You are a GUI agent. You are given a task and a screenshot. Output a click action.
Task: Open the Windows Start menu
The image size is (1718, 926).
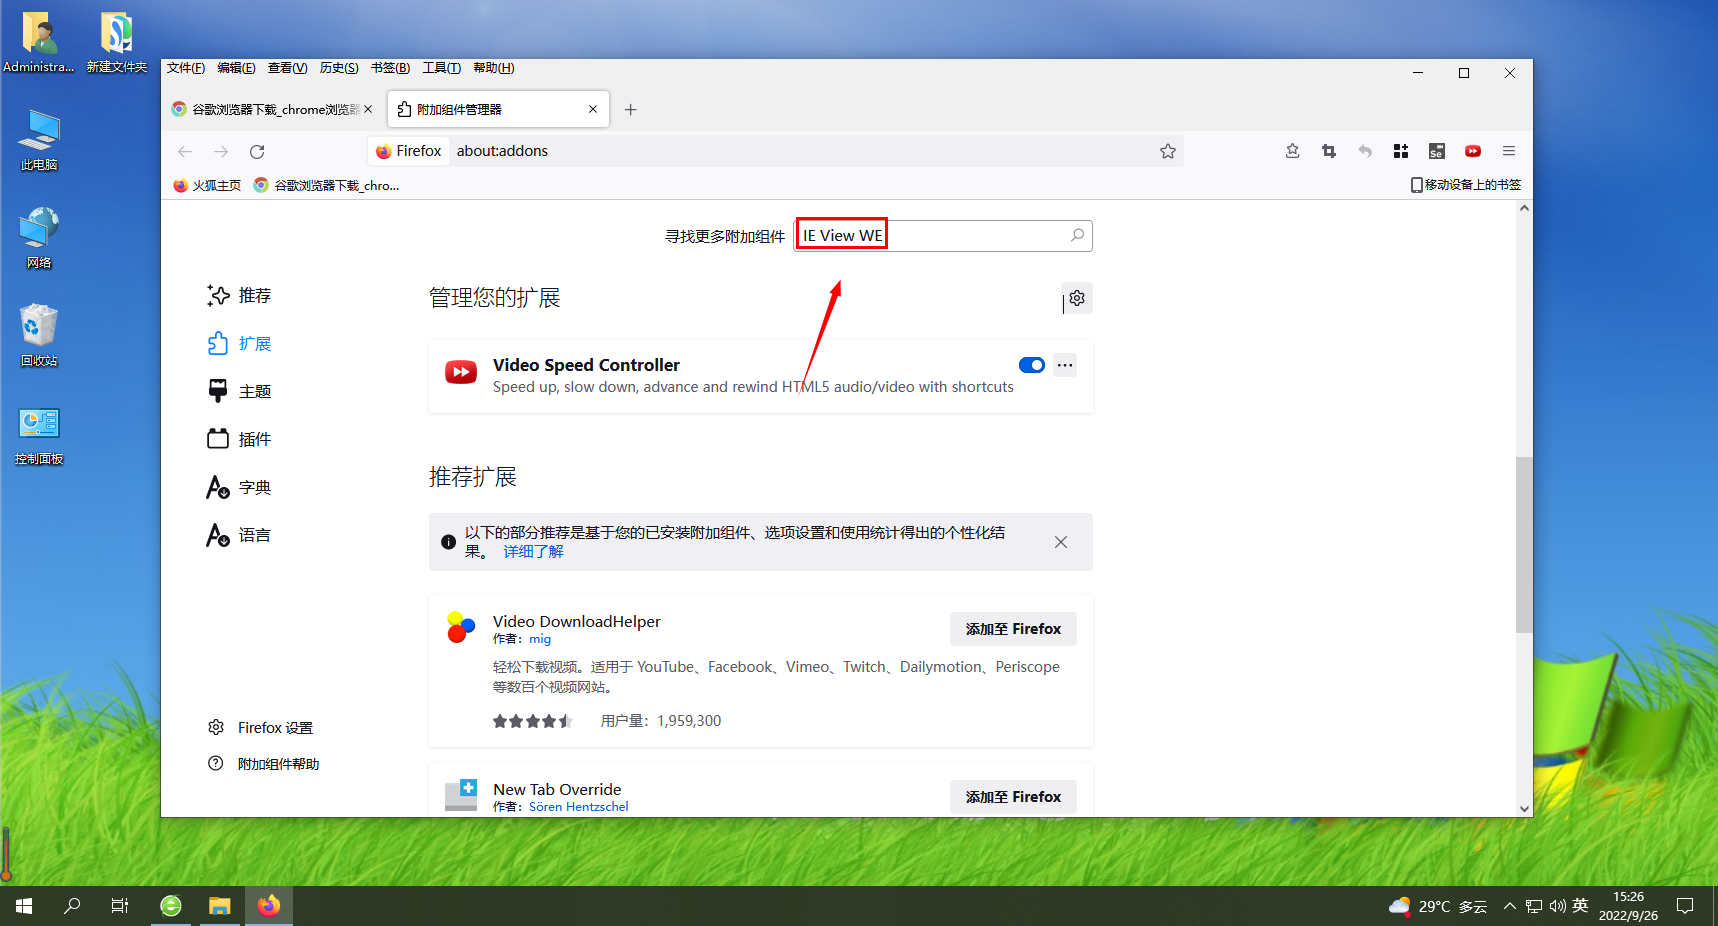tap(24, 906)
